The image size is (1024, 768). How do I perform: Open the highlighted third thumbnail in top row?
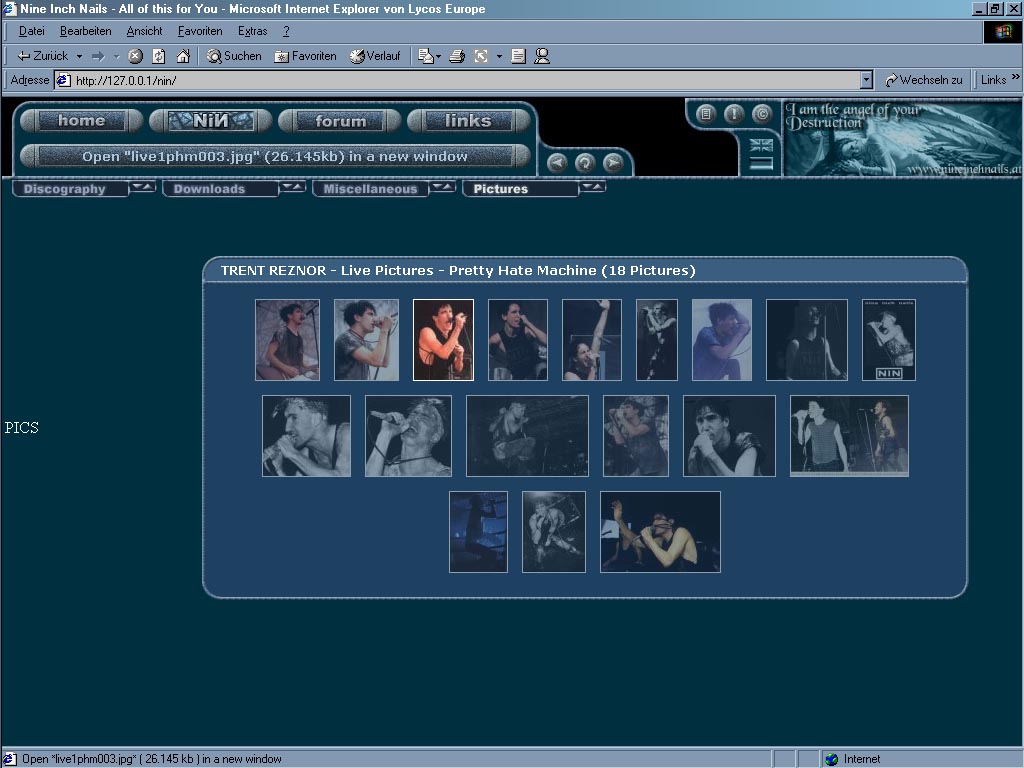tap(443, 340)
